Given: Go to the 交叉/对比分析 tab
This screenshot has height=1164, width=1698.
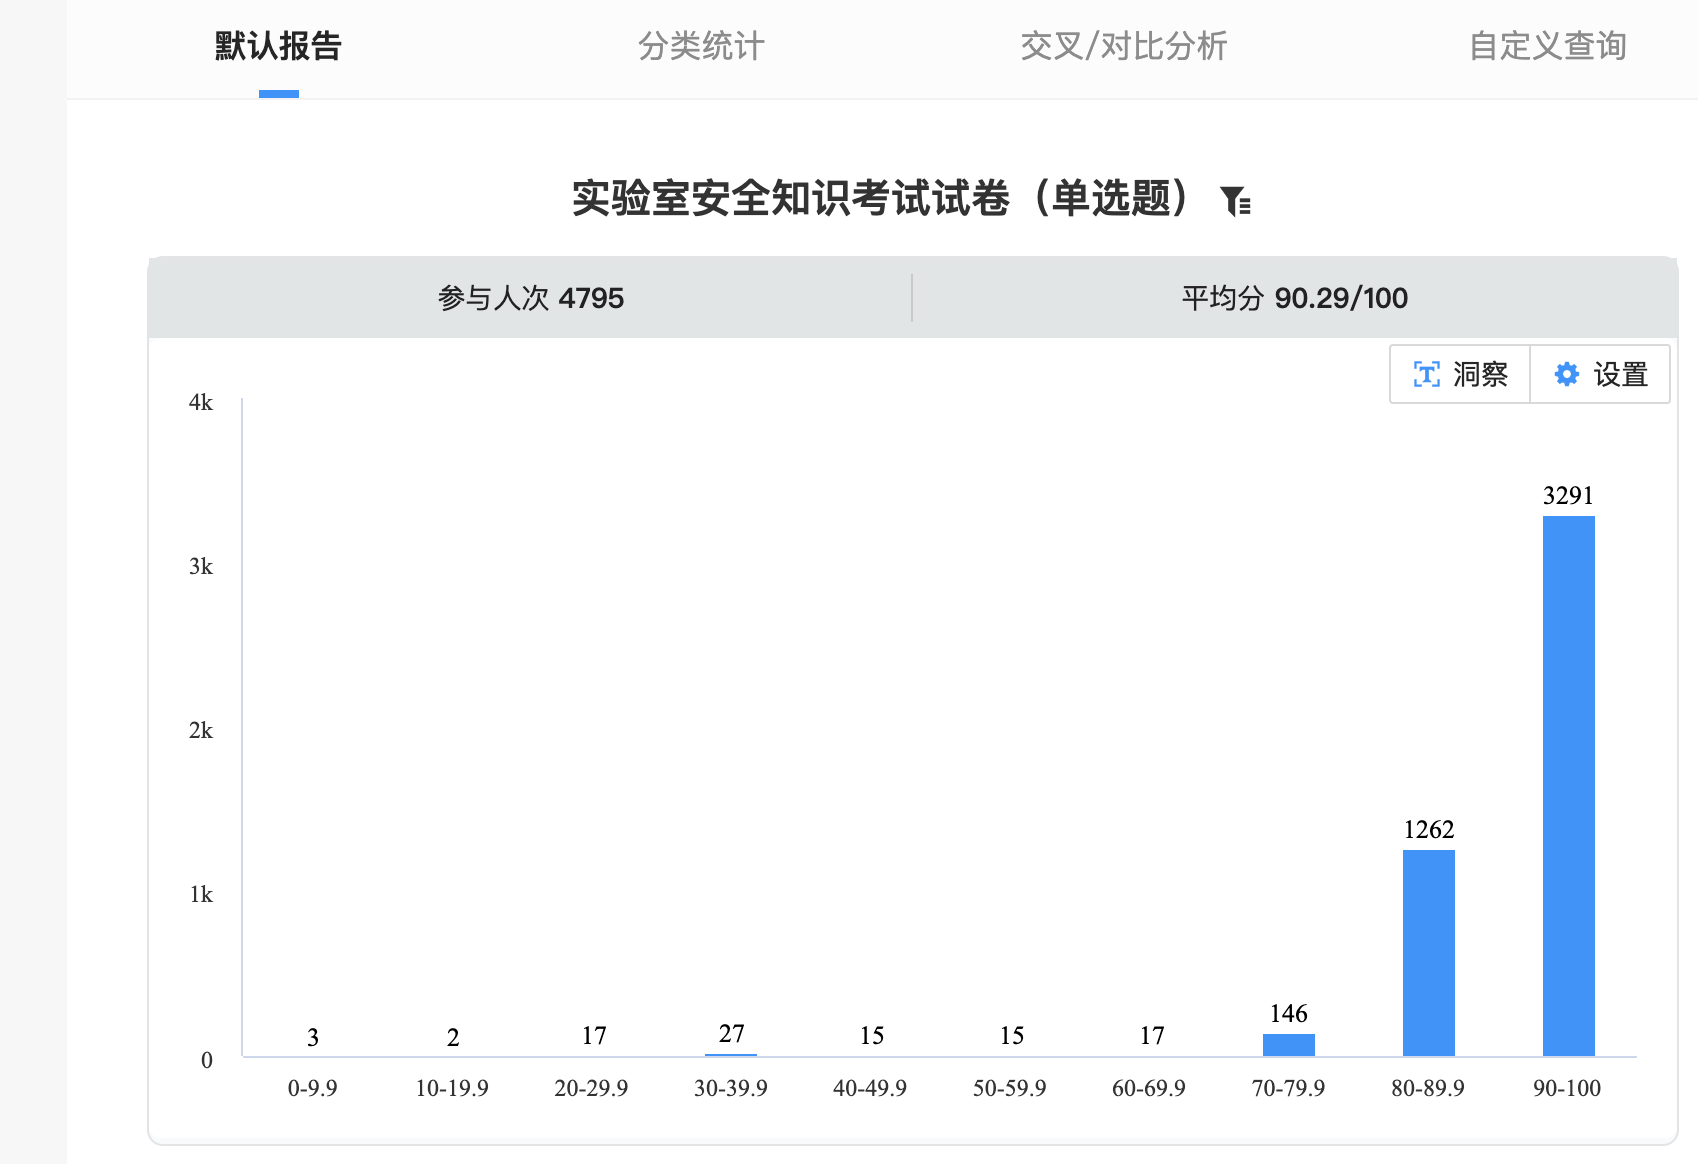Looking at the screenshot, I should 1123,46.
